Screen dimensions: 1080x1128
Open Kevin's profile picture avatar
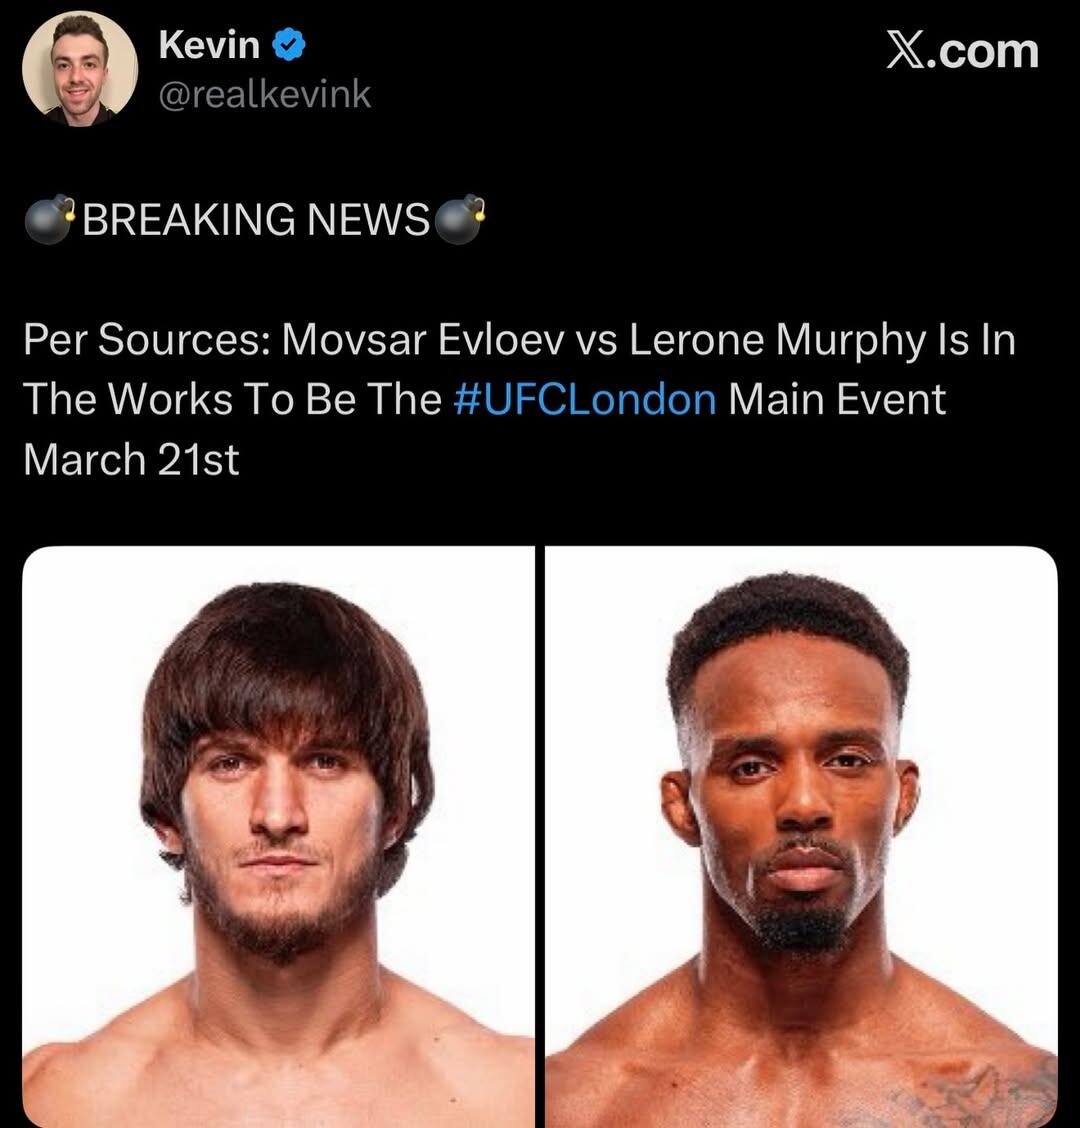point(80,69)
